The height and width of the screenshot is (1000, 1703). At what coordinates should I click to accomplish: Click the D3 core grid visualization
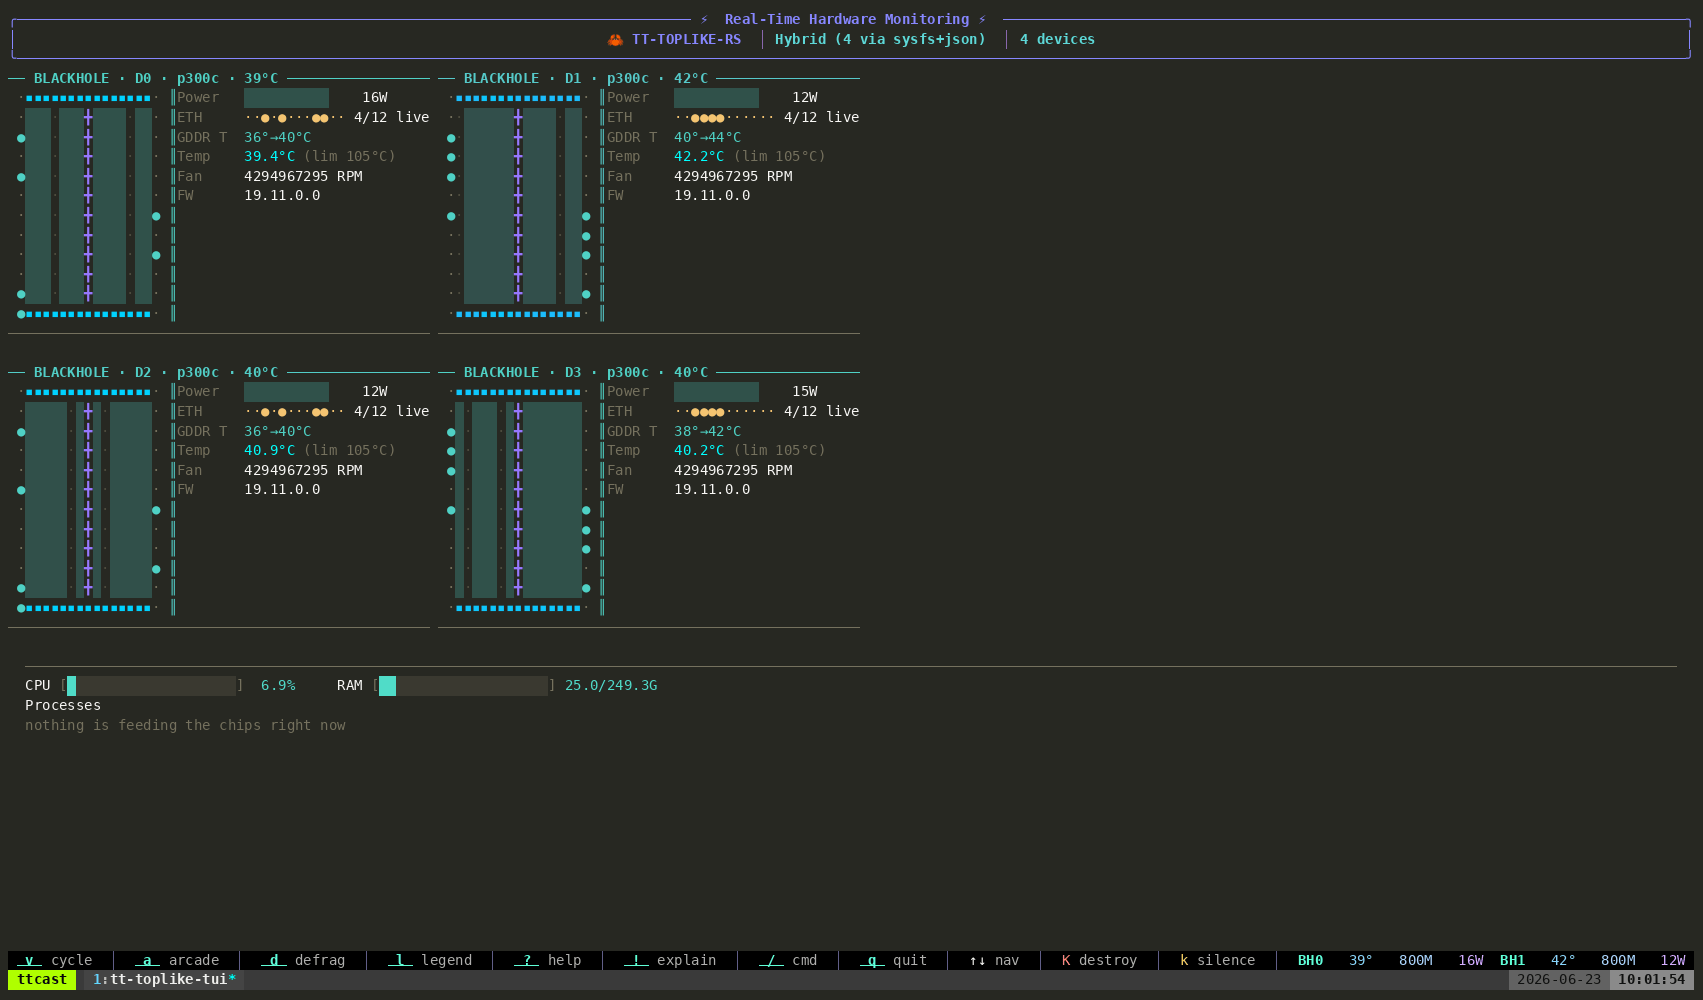(x=518, y=500)
